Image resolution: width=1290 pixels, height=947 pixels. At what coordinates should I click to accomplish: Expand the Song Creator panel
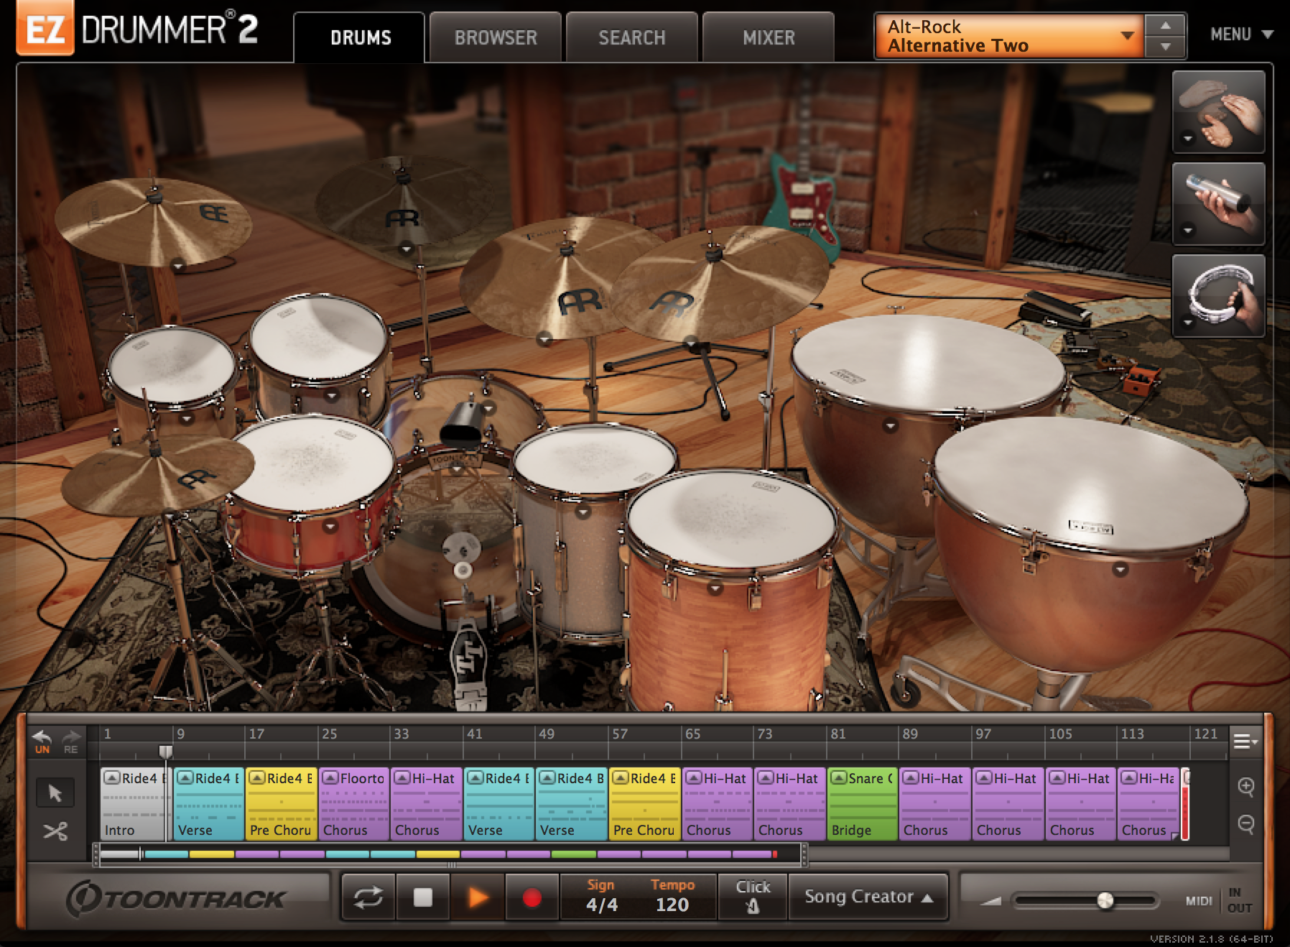(867, 896)
